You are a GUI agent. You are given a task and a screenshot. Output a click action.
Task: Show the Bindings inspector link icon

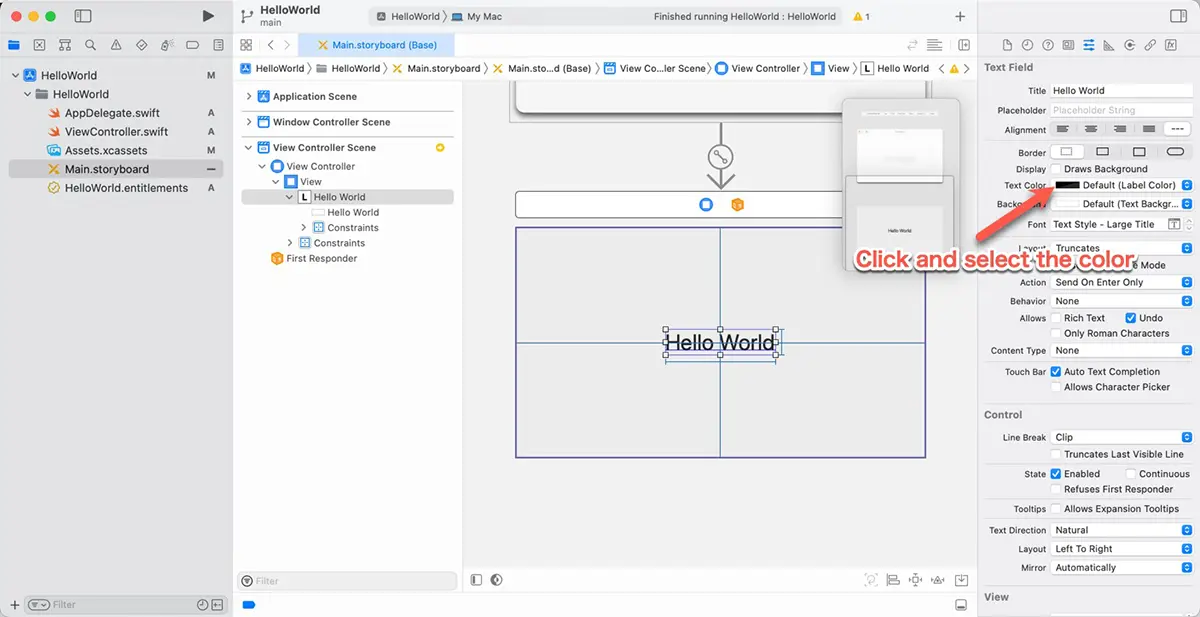[1150, 45]
